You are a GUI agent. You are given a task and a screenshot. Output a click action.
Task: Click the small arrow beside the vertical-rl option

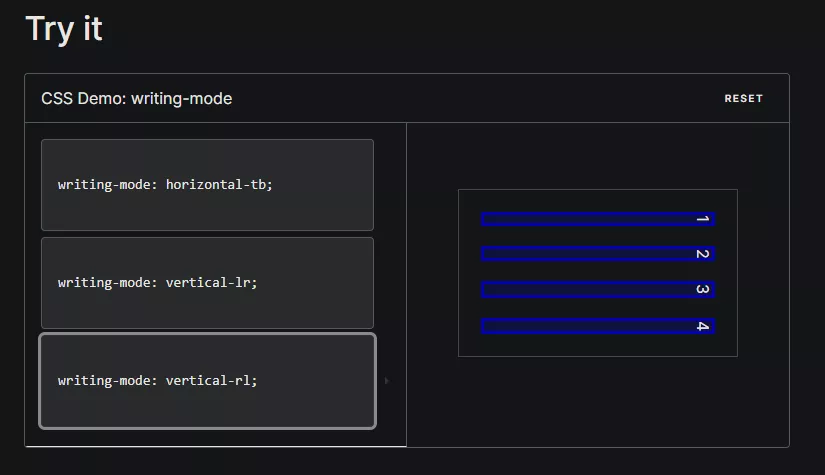click(387, 381)
